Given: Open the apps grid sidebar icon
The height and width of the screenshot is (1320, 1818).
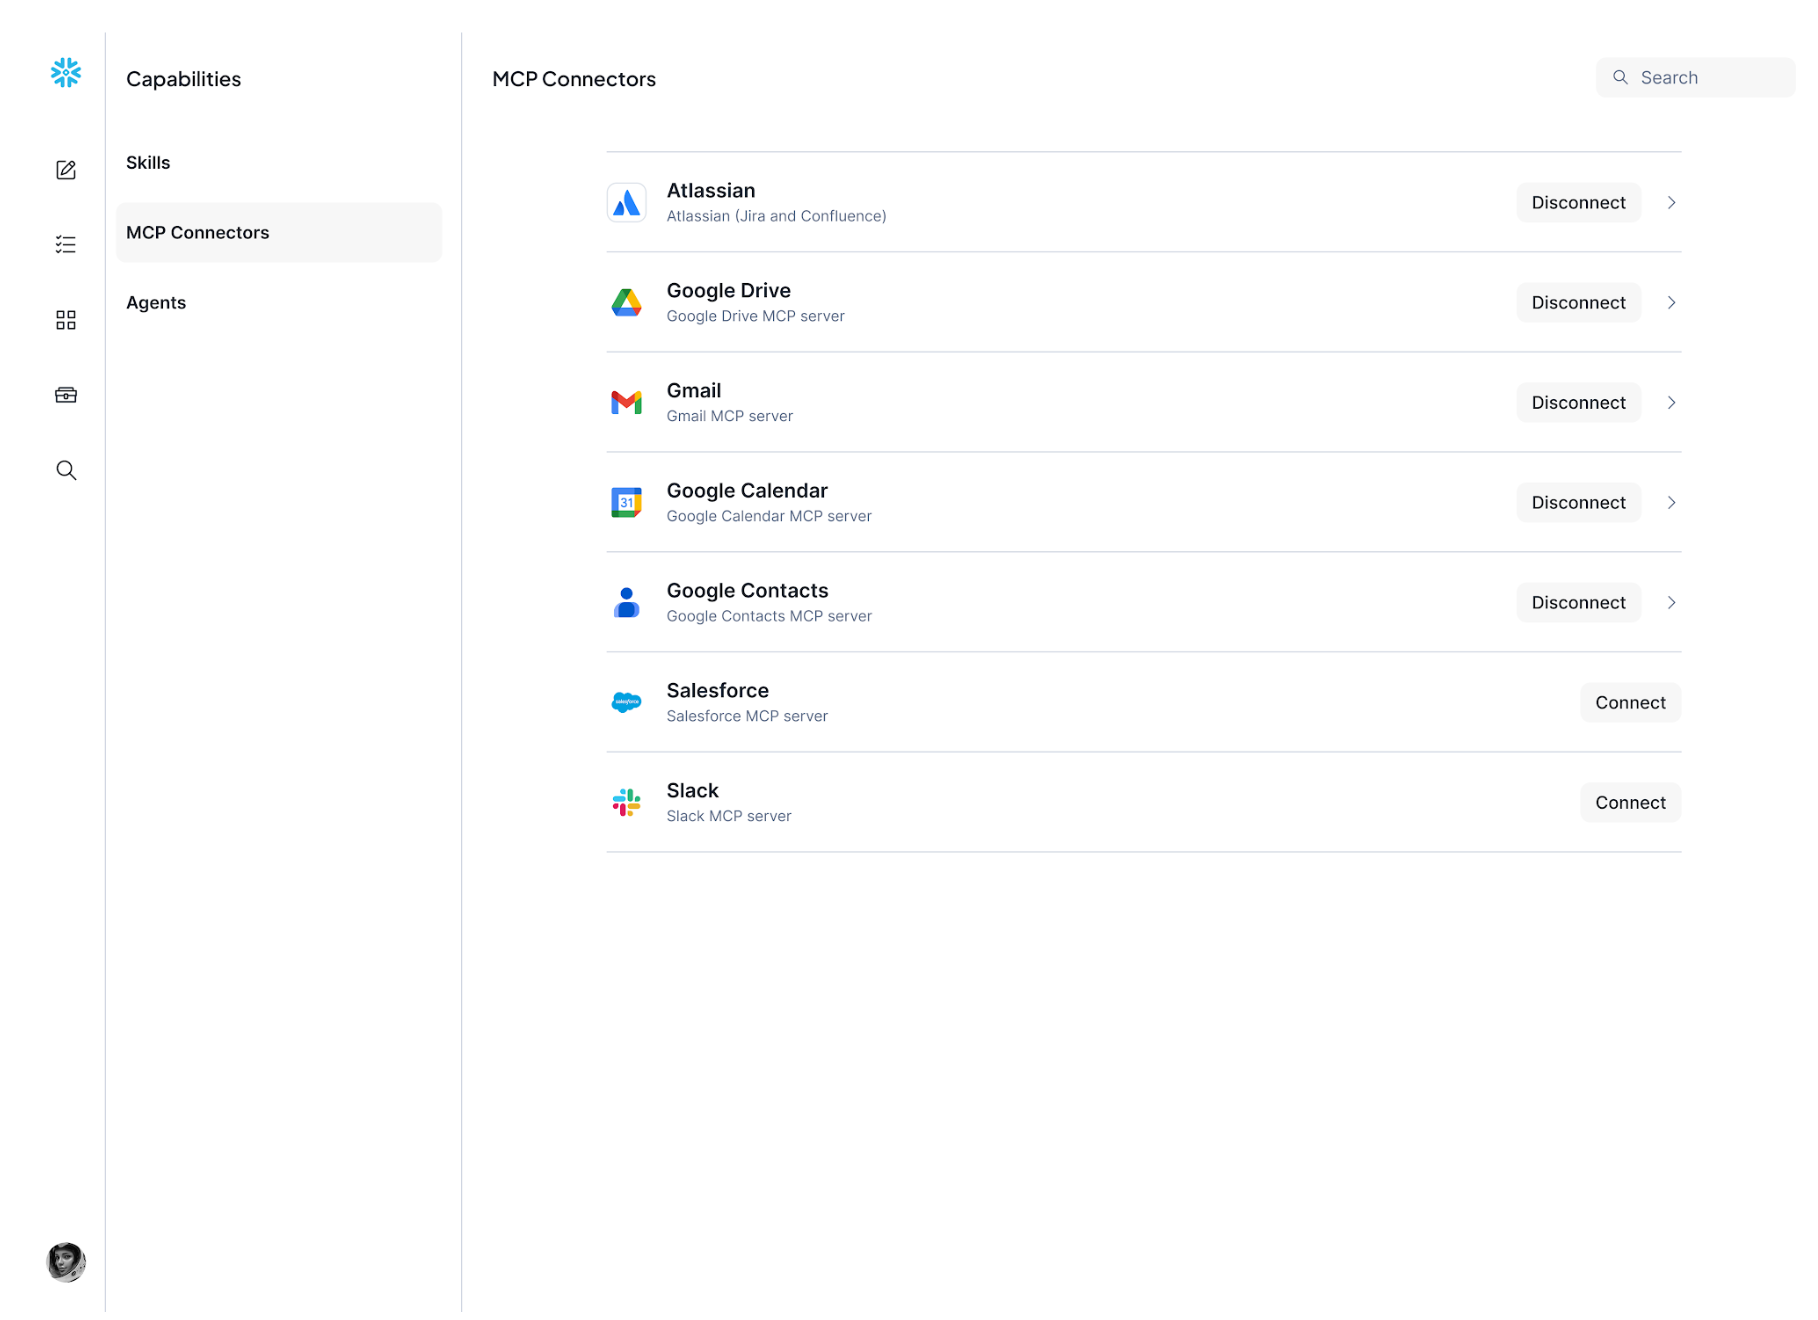Looking at the screenshot, I should (x=66, y=320).
